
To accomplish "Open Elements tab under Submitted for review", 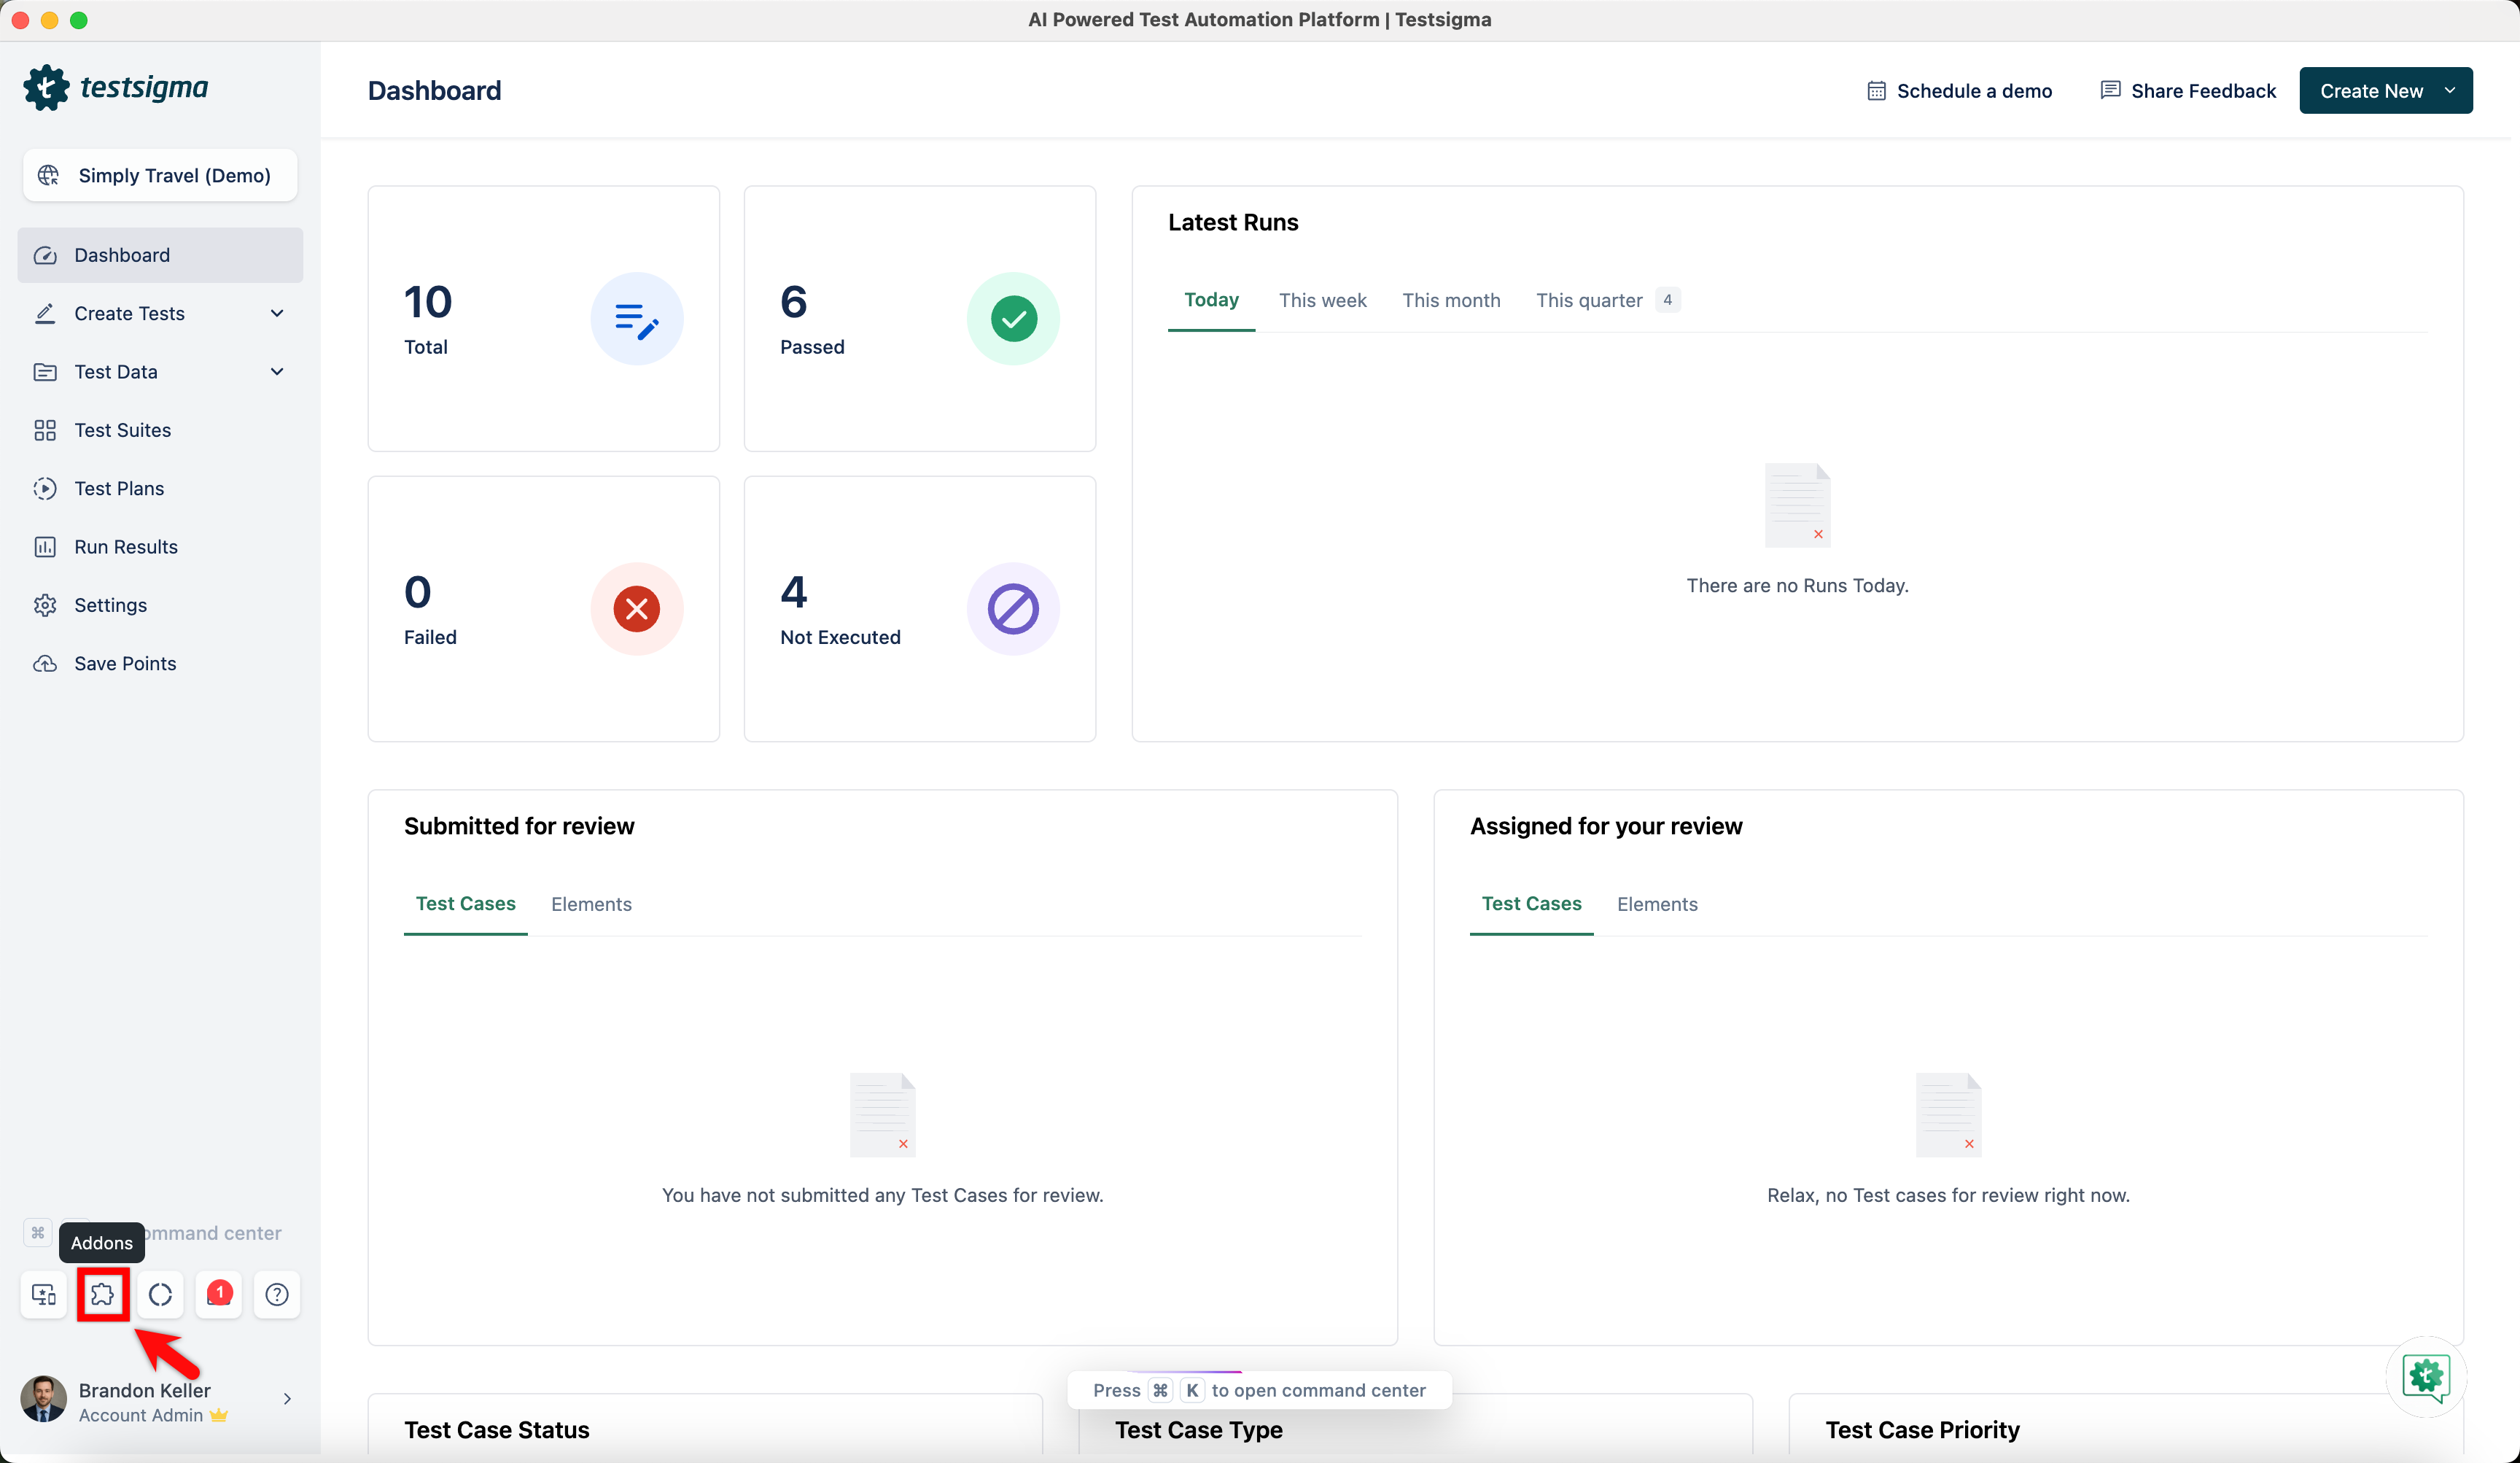I will click(x=591, y=904).
